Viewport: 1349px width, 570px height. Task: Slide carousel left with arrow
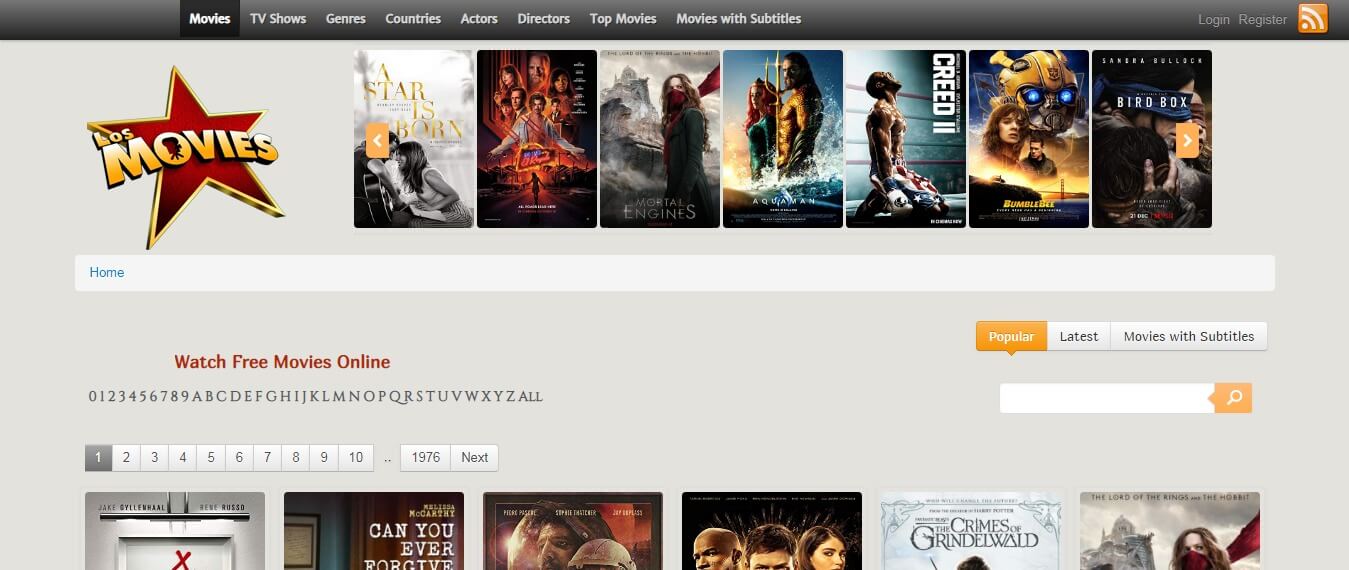pyautogui.click(x=377, y=140)
